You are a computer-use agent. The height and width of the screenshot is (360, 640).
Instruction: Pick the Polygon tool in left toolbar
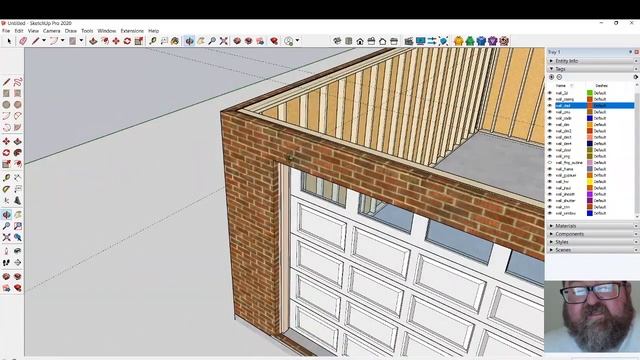click(x=18, y=105)
